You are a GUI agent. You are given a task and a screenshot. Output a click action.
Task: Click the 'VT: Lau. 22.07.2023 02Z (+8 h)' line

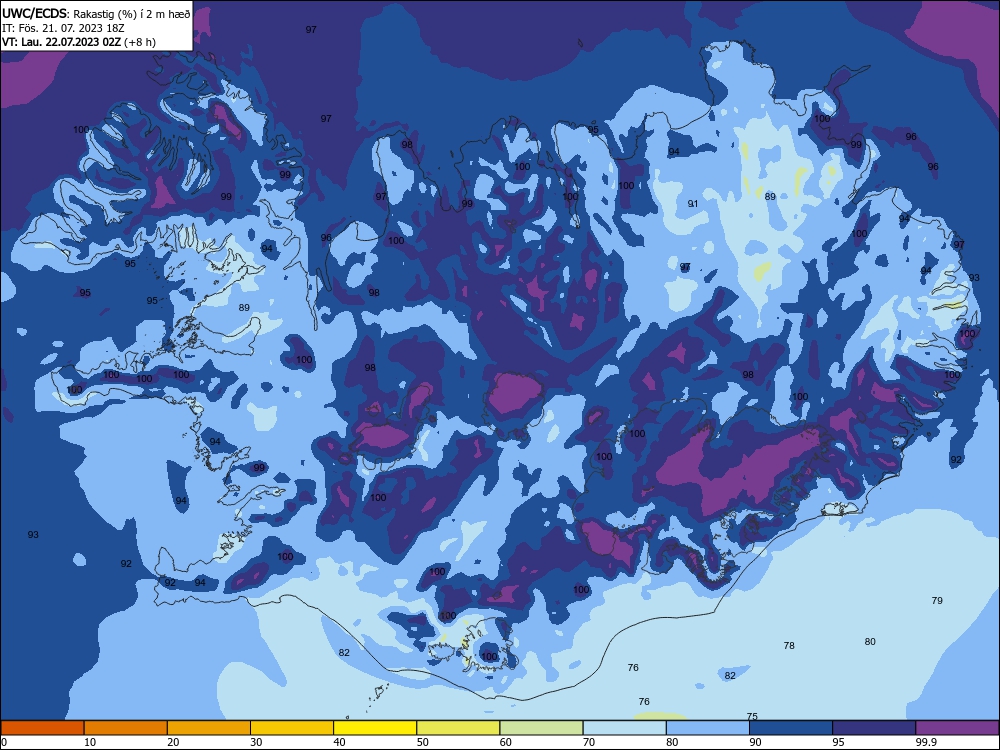pos(78,42)
